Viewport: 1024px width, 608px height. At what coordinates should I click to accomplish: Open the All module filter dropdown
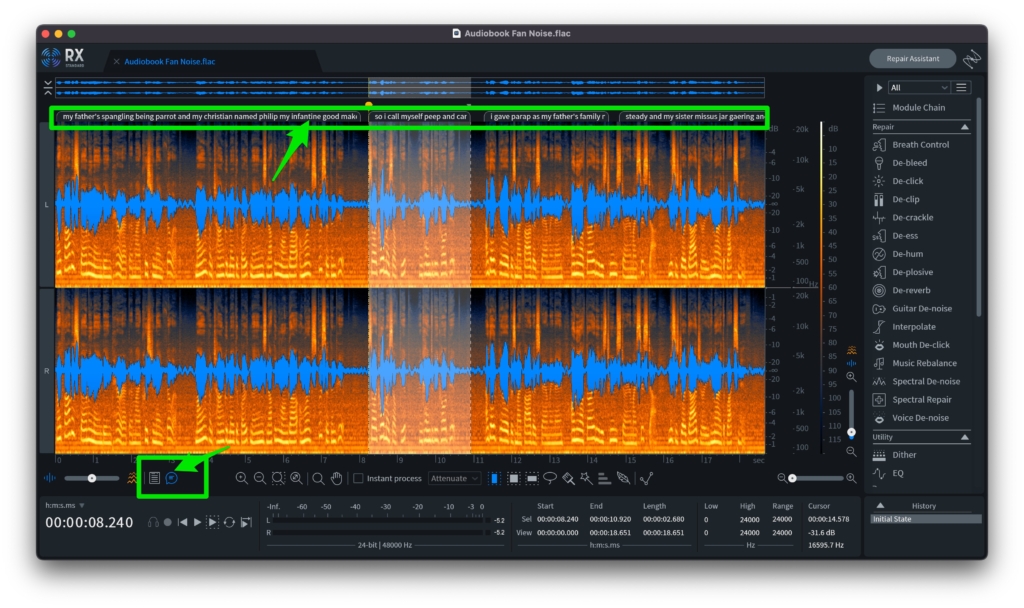pos(917,88)
